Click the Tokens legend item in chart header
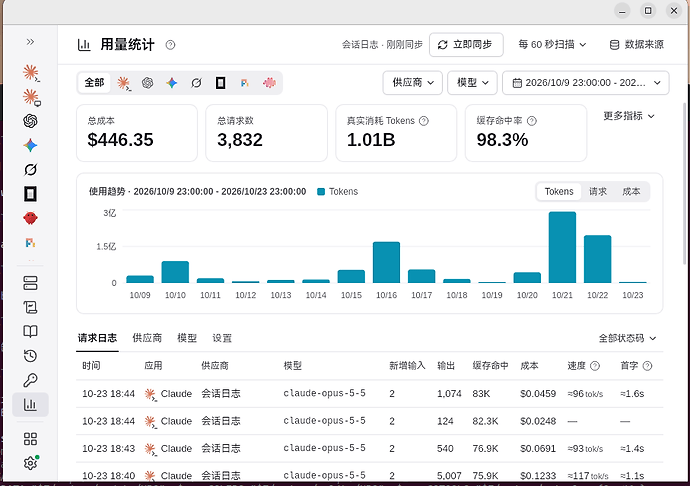 (338, 191)
